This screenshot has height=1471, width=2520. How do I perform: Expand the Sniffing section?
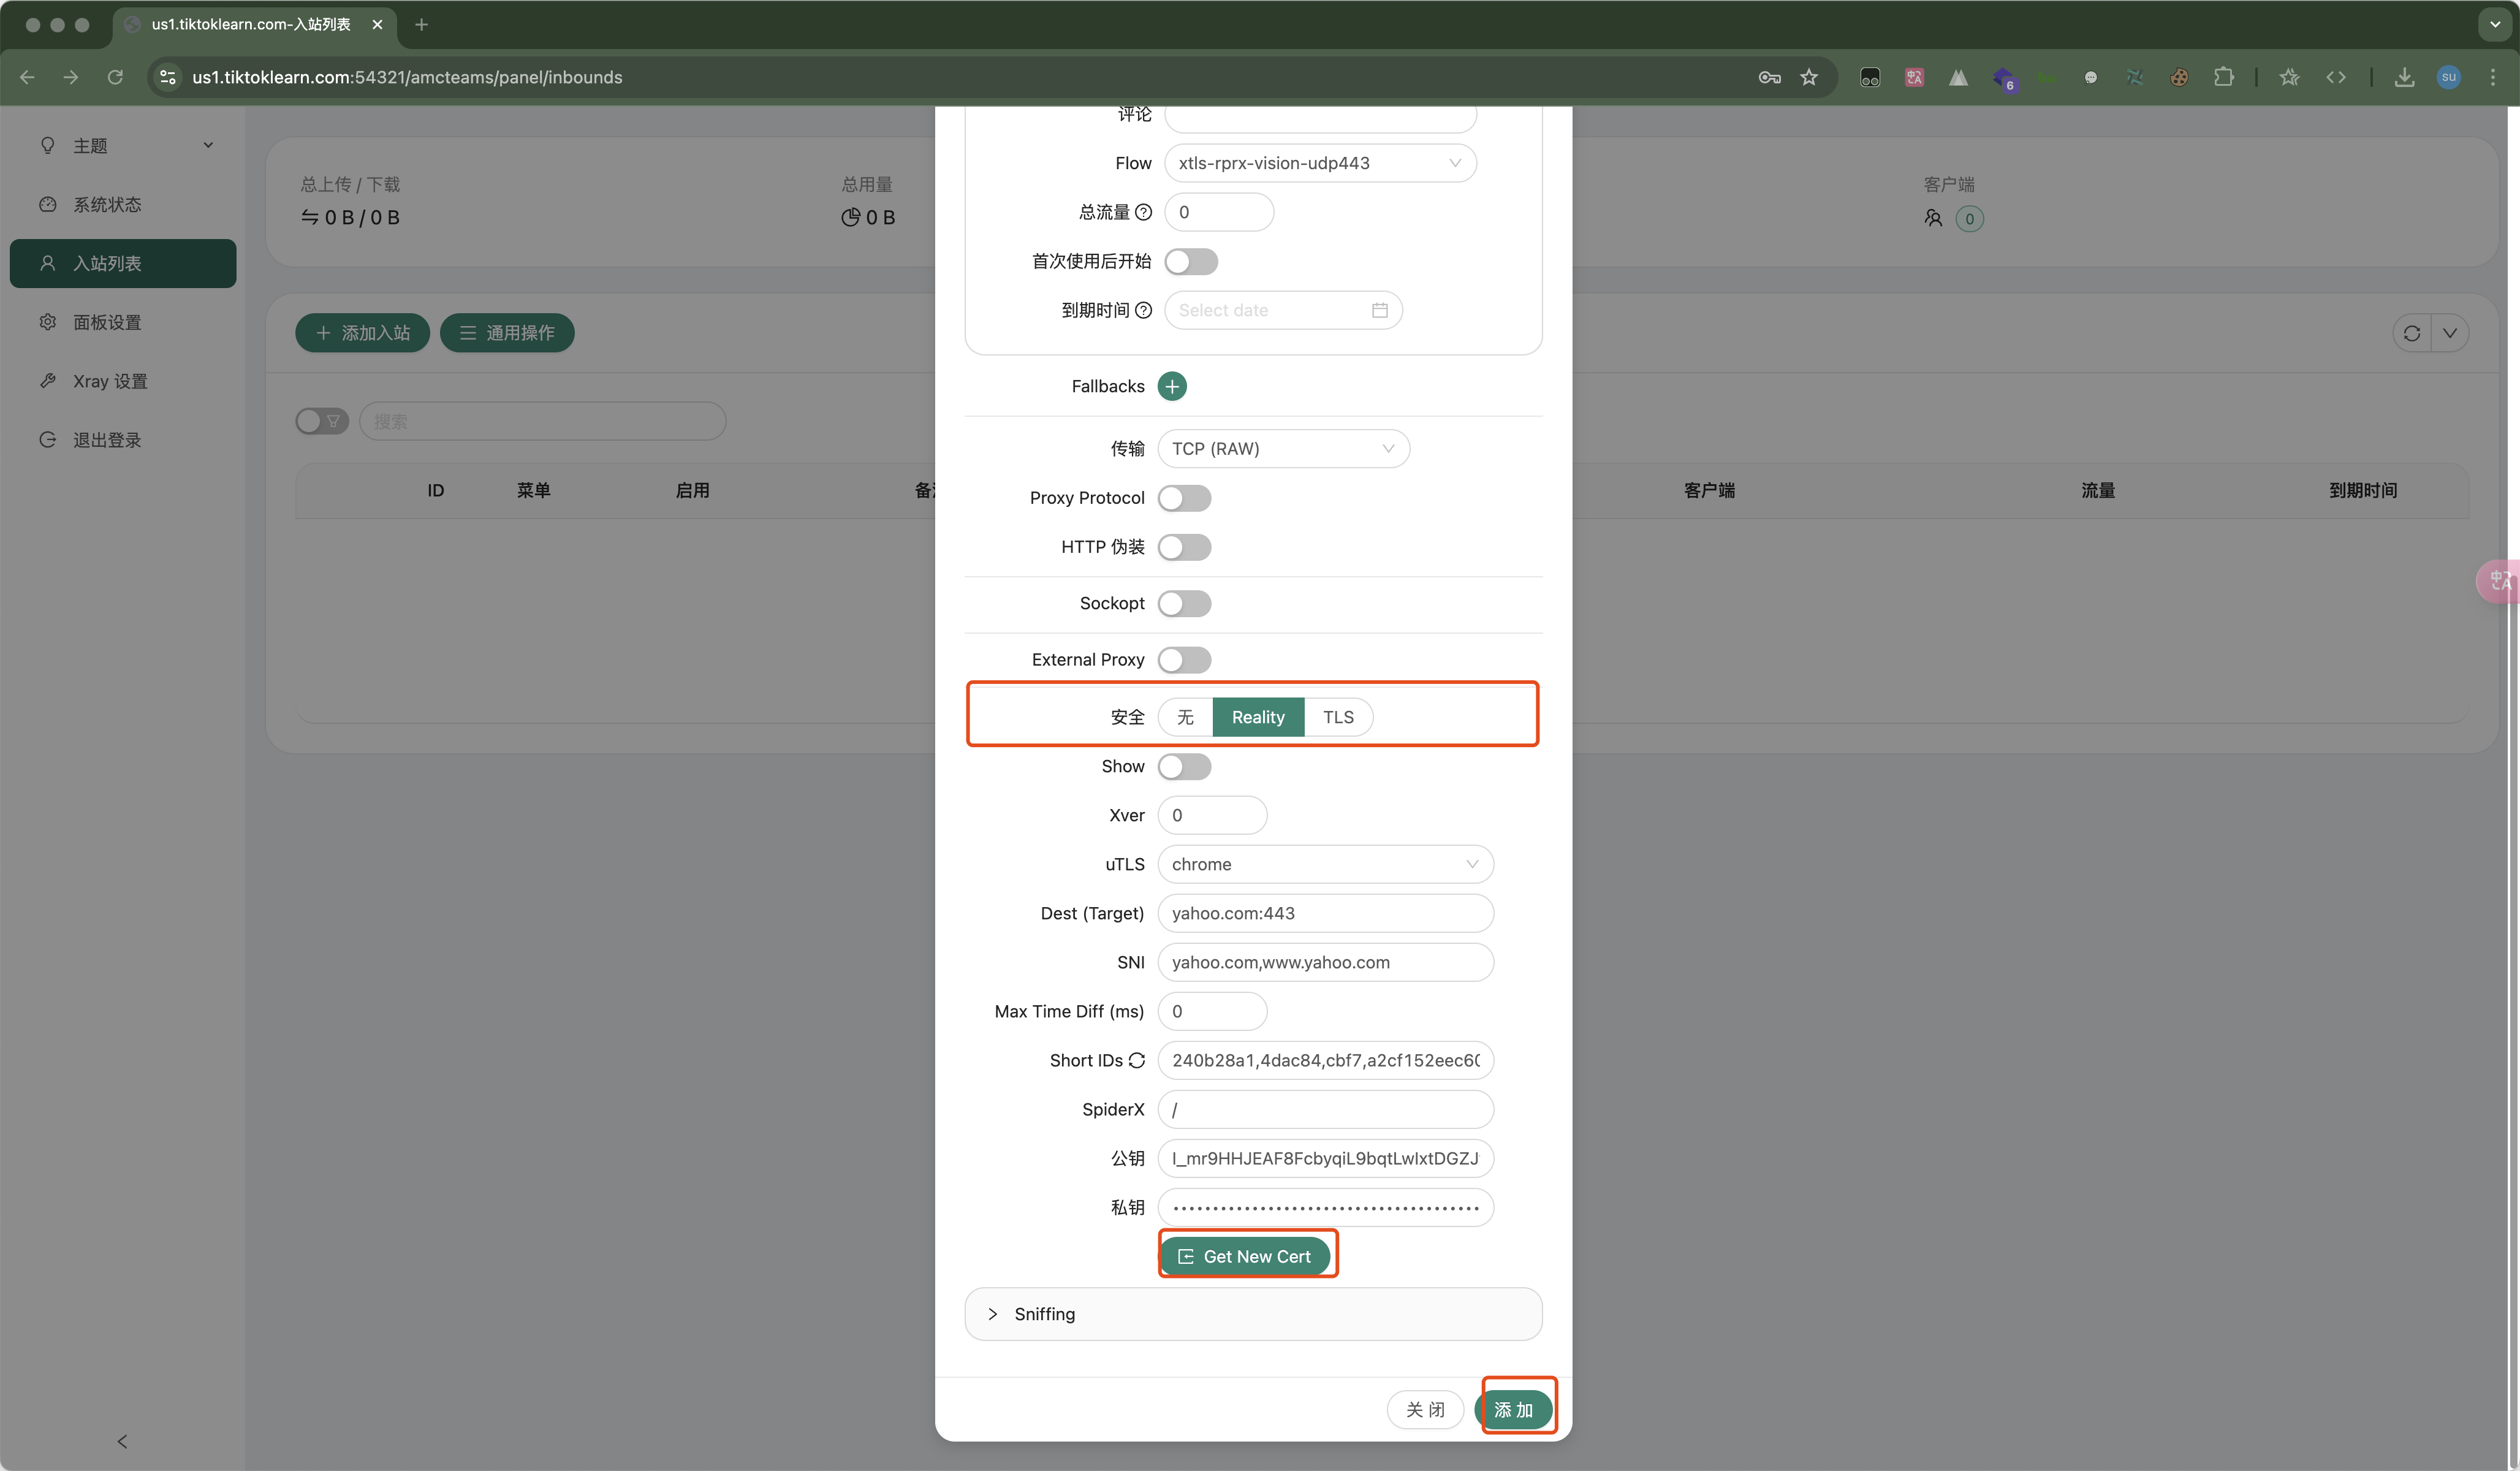tap(1044, 1314)
